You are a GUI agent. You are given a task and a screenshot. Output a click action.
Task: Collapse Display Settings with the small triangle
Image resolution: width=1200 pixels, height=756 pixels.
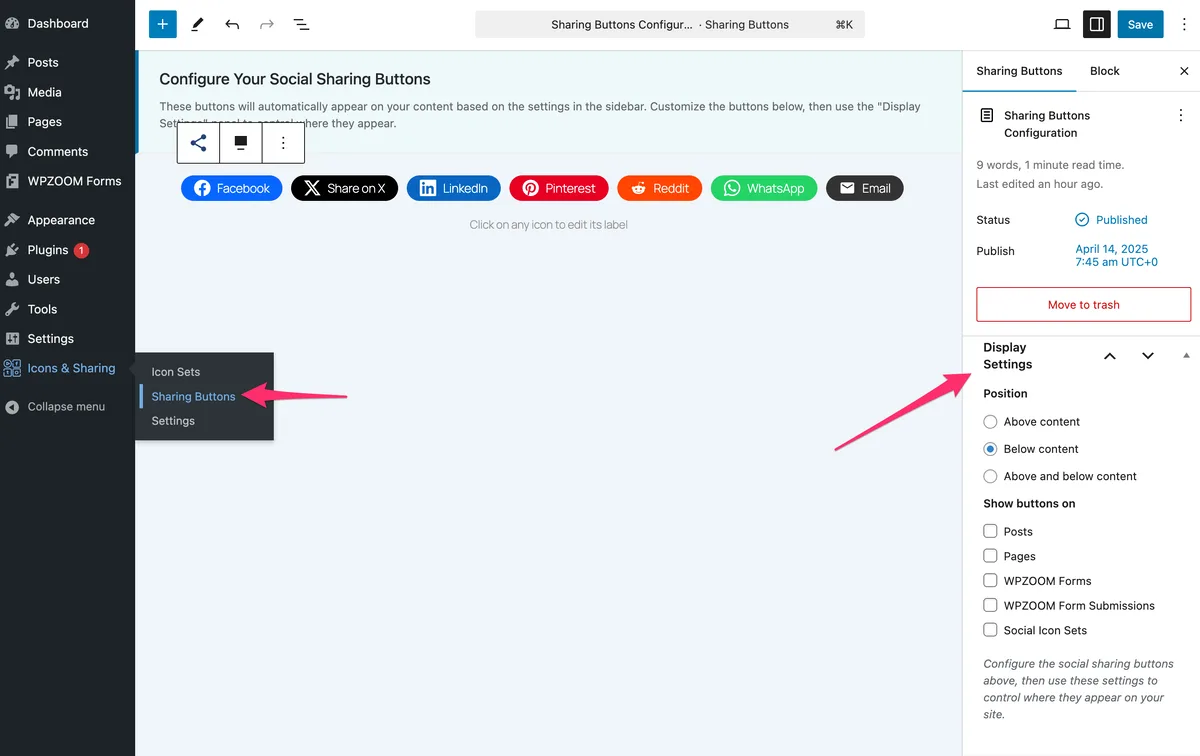tap(1186, 356)
